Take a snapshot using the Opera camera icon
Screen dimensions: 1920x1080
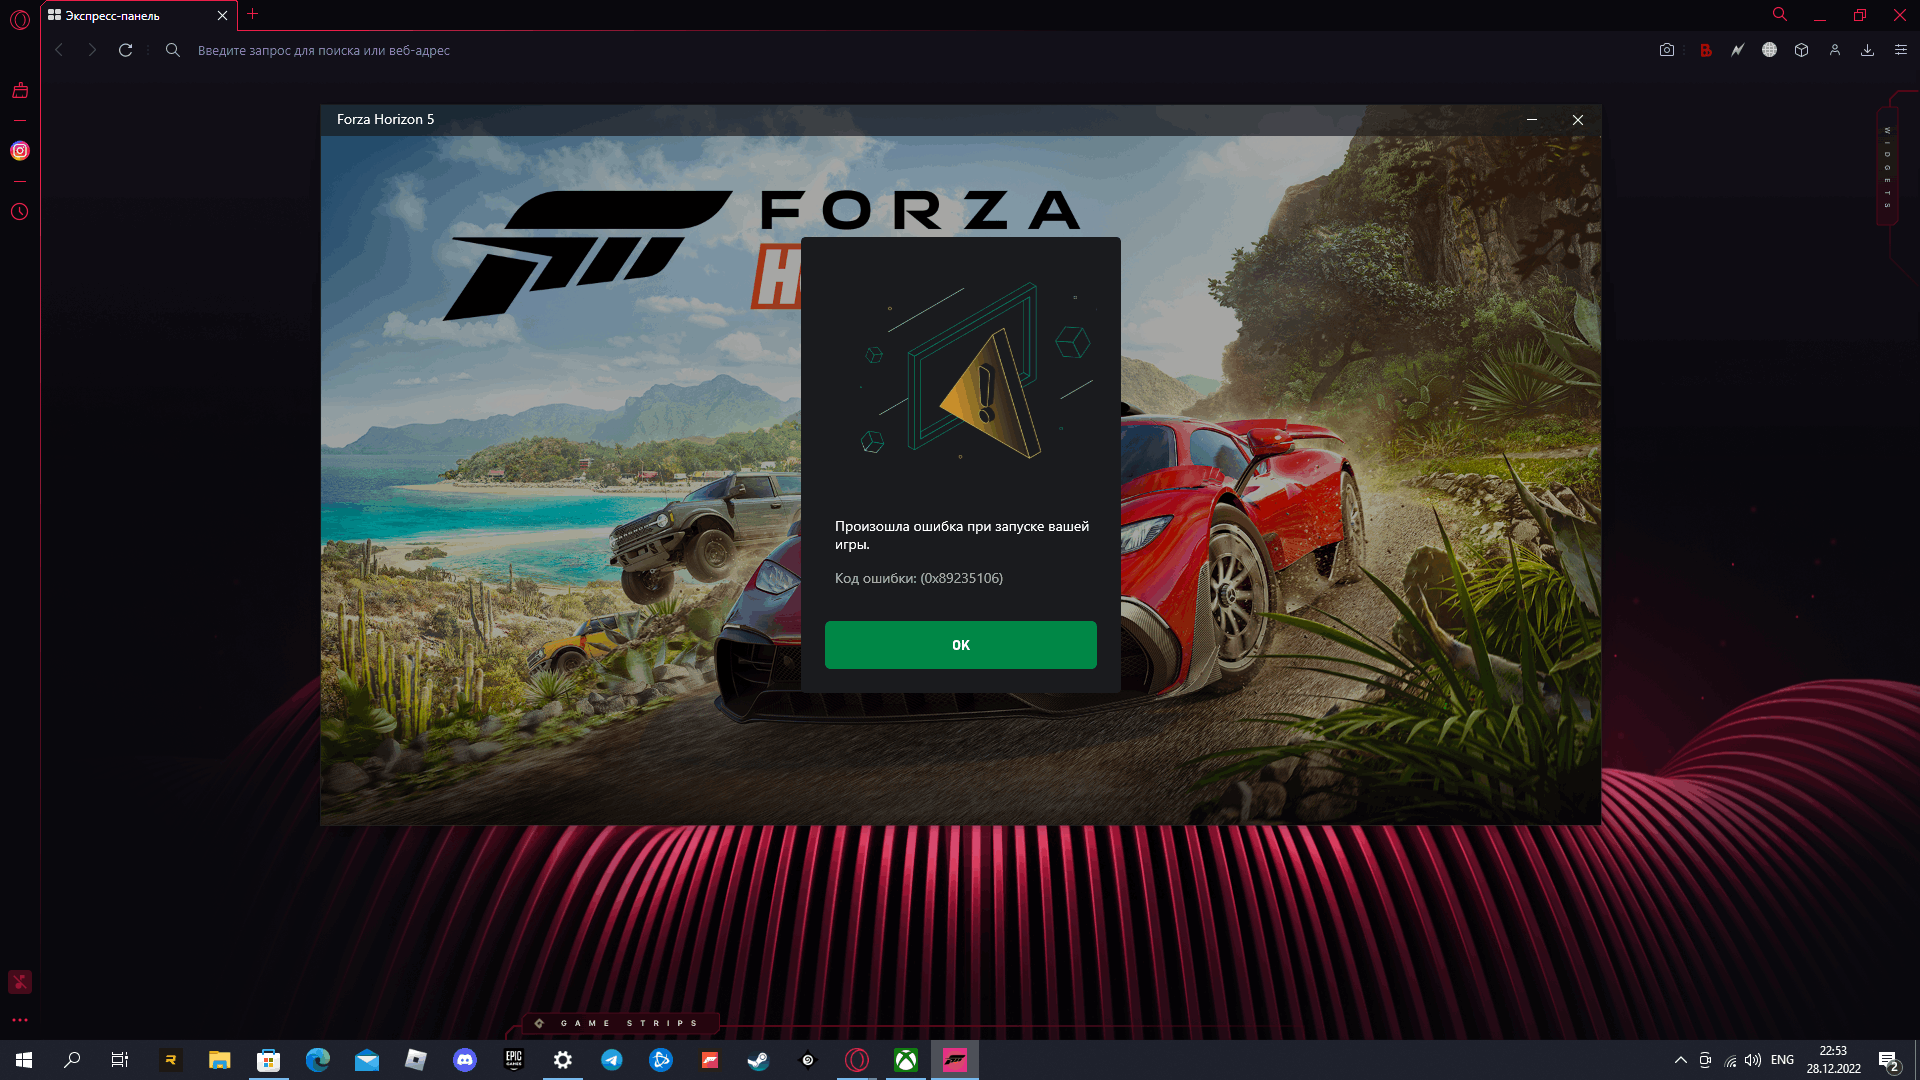pyautogui.click(x=1666, y=50)
